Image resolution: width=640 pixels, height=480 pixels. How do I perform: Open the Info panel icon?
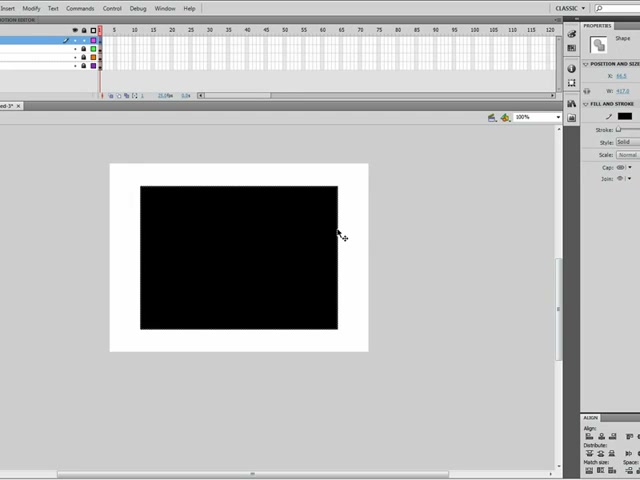point(571,69)
